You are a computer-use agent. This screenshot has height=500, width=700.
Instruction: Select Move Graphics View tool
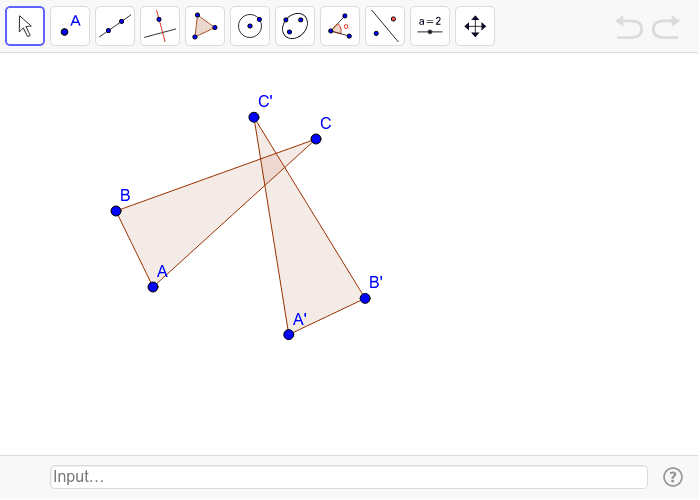pos(475,26)
